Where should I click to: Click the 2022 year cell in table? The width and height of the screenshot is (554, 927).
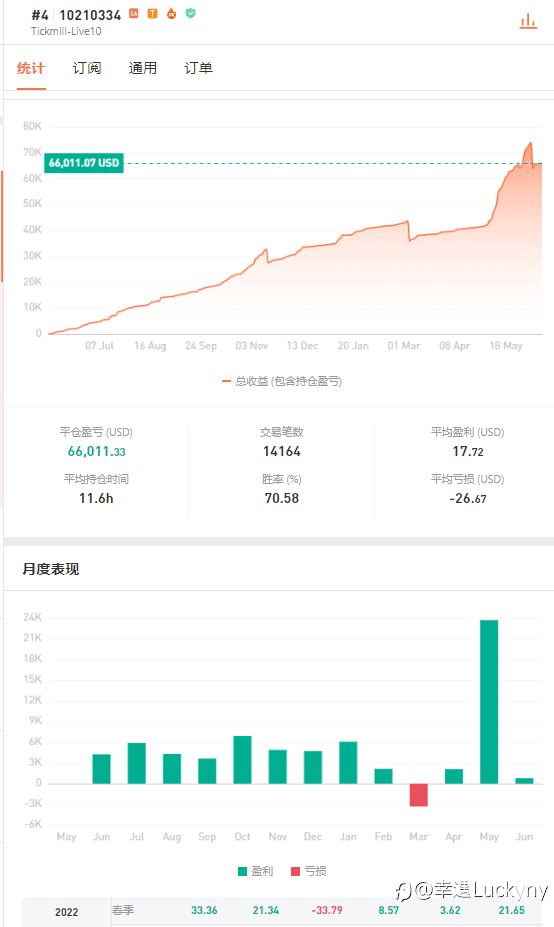click(67, 912)
